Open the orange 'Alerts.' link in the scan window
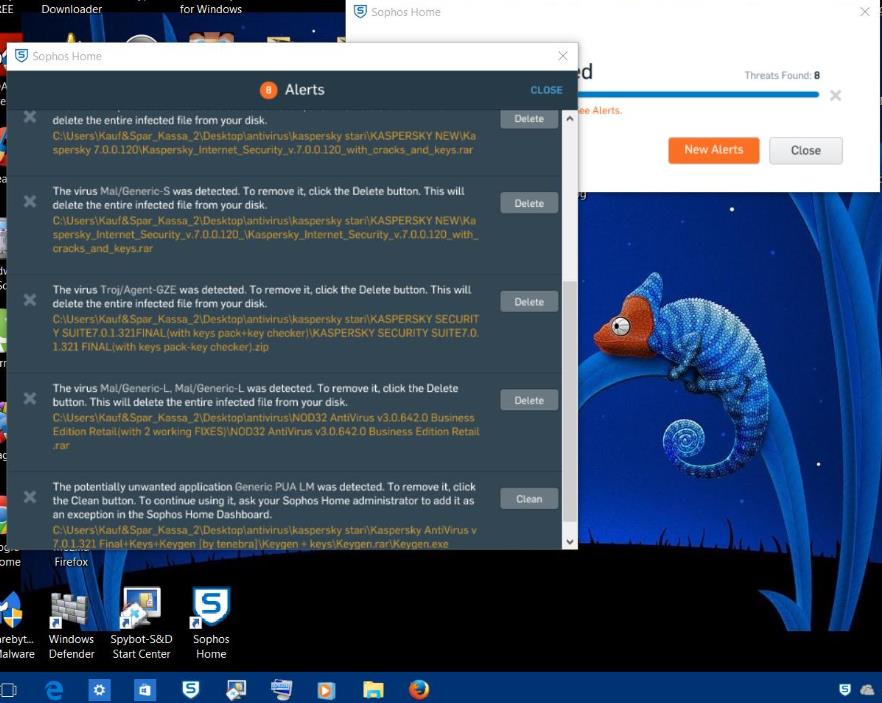The height and width of the screenshot is (703, 882). click(x=600, y=111)
